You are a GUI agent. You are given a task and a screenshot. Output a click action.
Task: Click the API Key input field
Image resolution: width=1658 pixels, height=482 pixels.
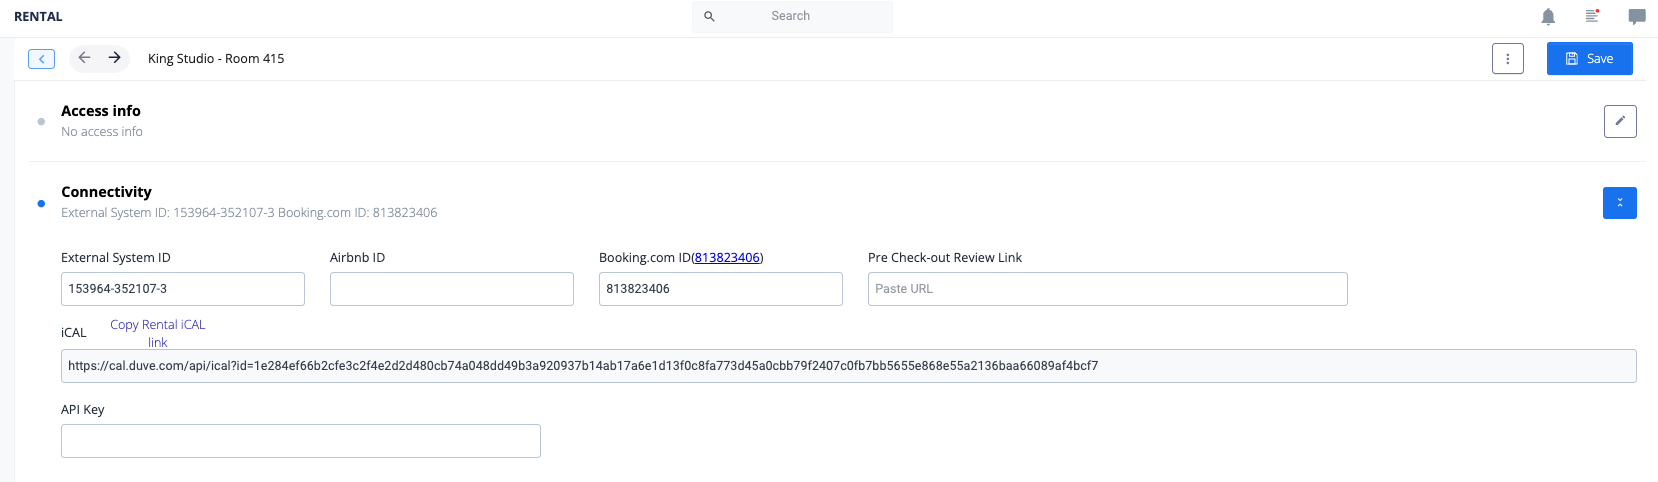pos(301,441)
